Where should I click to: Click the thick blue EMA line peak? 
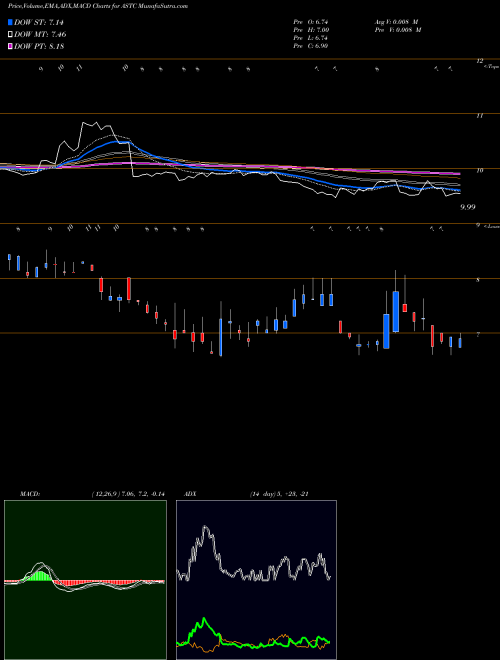click(x=119, y=142)
